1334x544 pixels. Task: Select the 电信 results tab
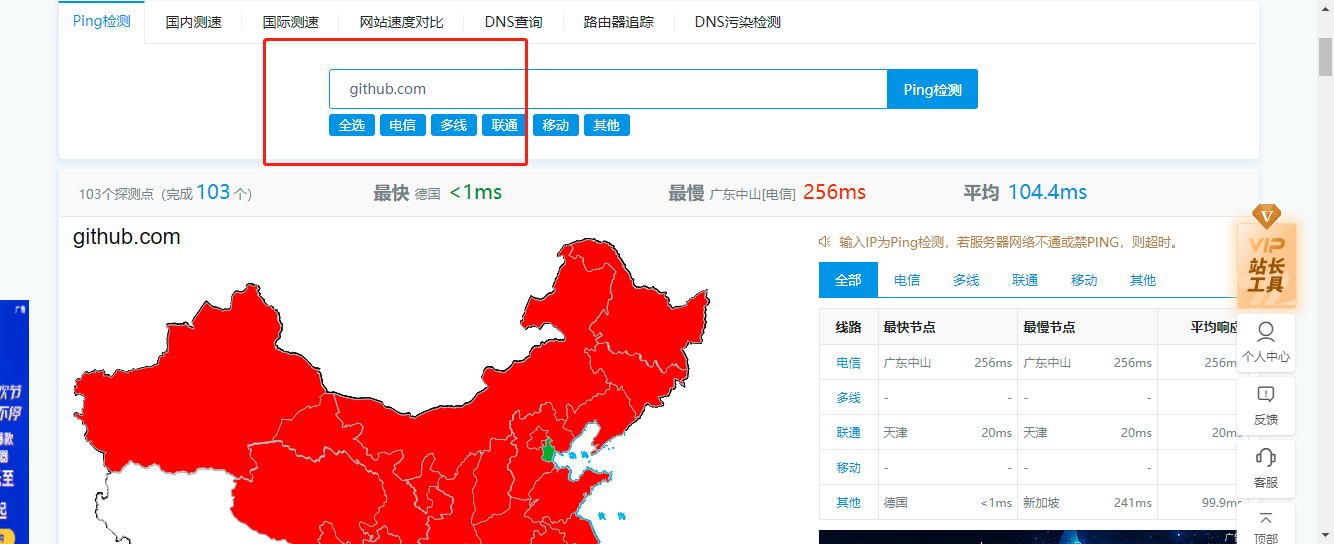pyautogui.click(x=907, y=280)
